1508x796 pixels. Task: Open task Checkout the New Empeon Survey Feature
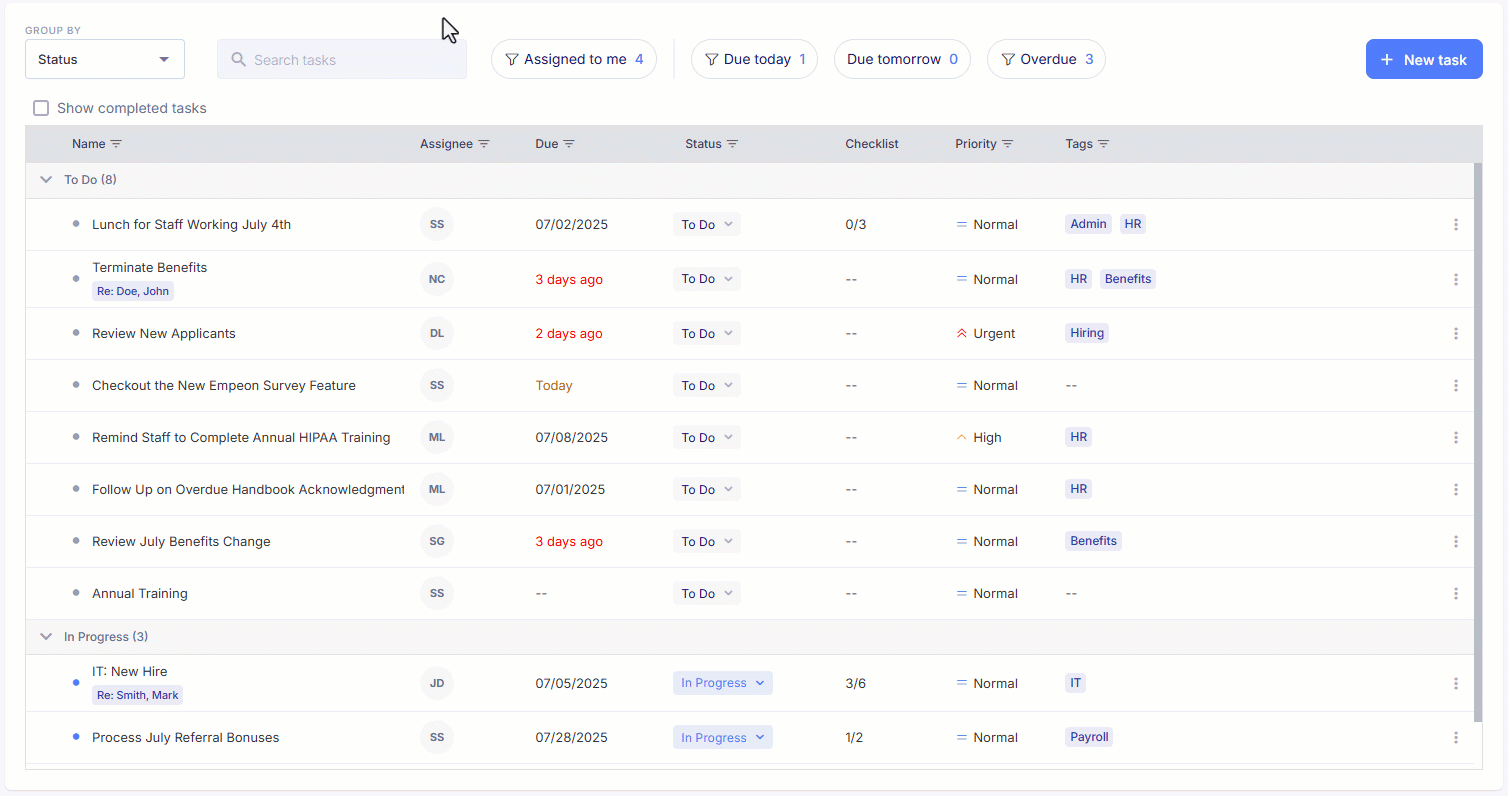[x=224, y=385]
